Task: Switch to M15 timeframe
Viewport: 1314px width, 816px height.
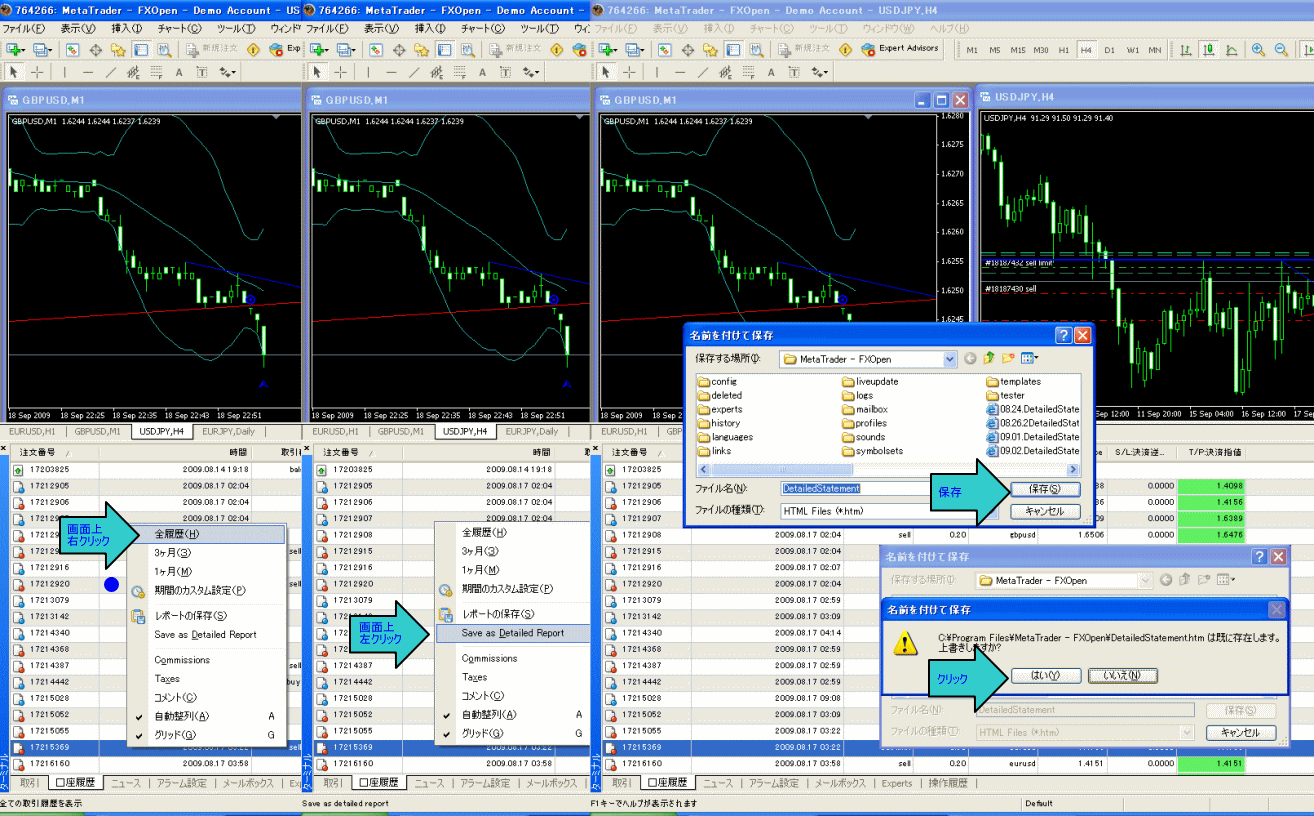Action: 1017,50
